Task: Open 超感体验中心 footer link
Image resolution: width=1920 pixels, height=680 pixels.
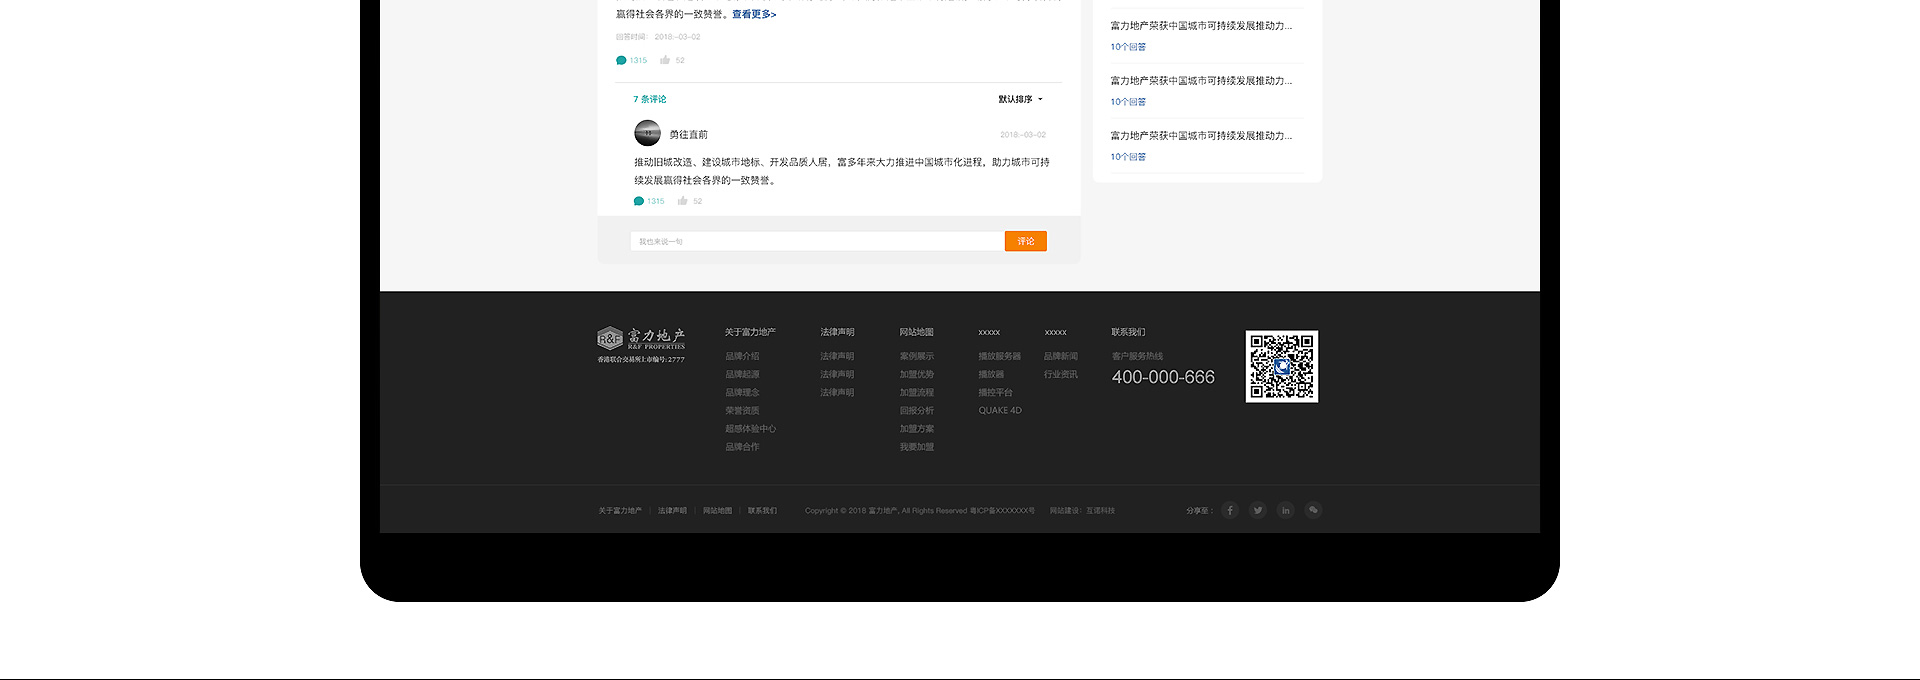Action: click(750, 429)
